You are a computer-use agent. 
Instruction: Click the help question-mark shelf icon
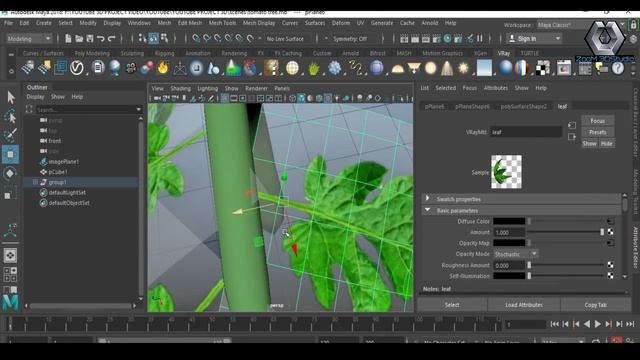(618, 68)
